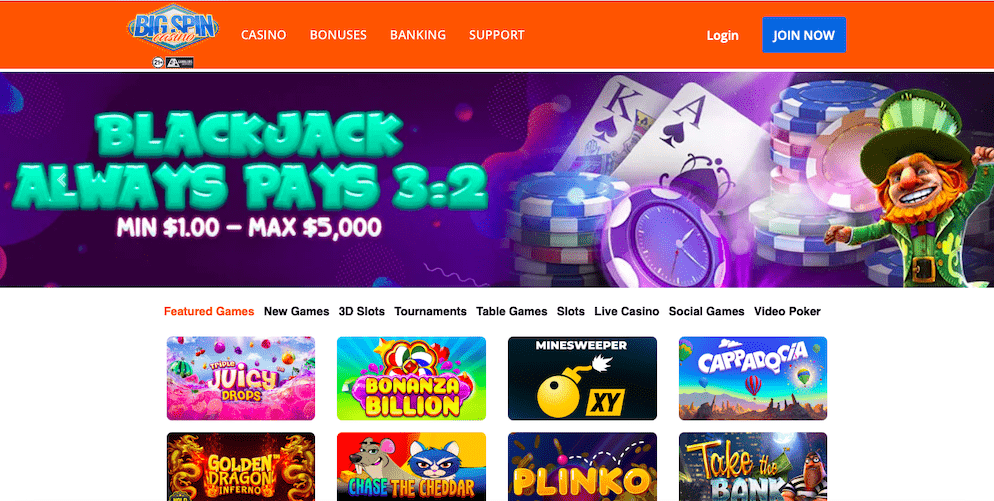
Task: Click the Login link
Action: click(723, 36)
